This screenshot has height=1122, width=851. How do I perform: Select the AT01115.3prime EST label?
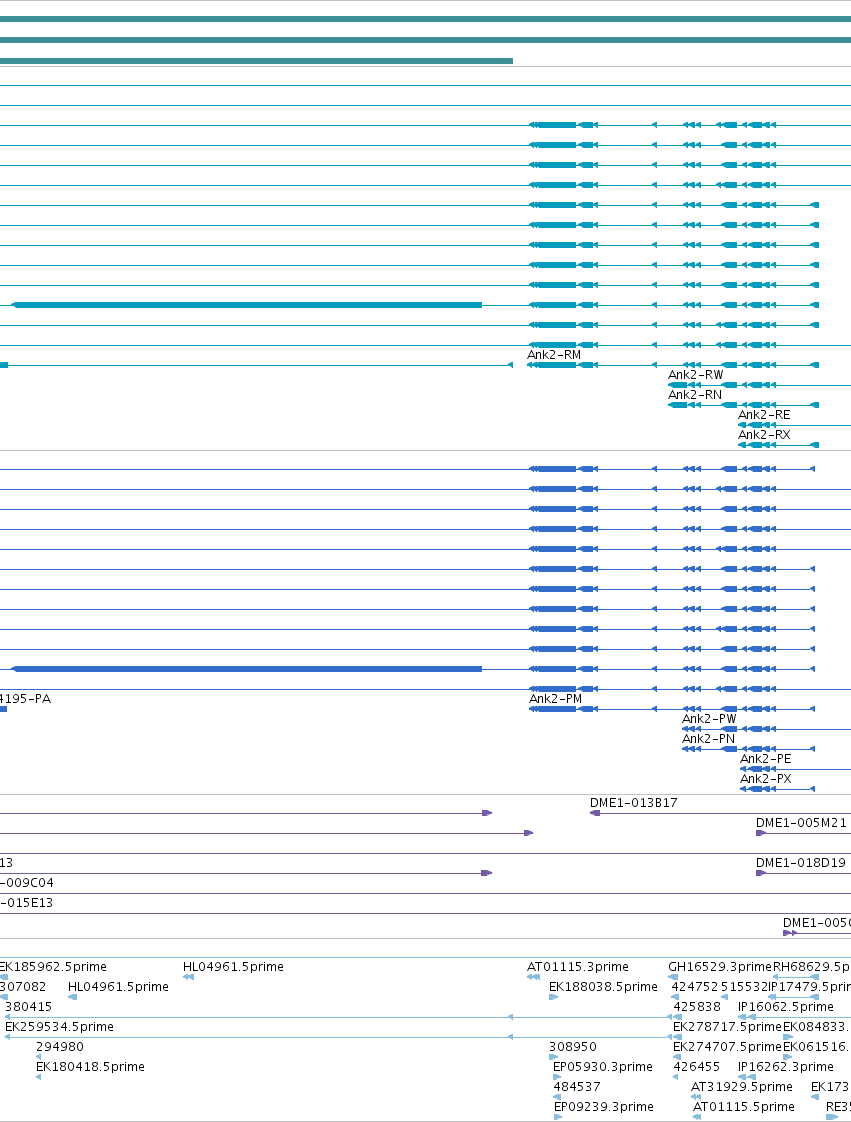pyautogui.click(x=578, y=967)
